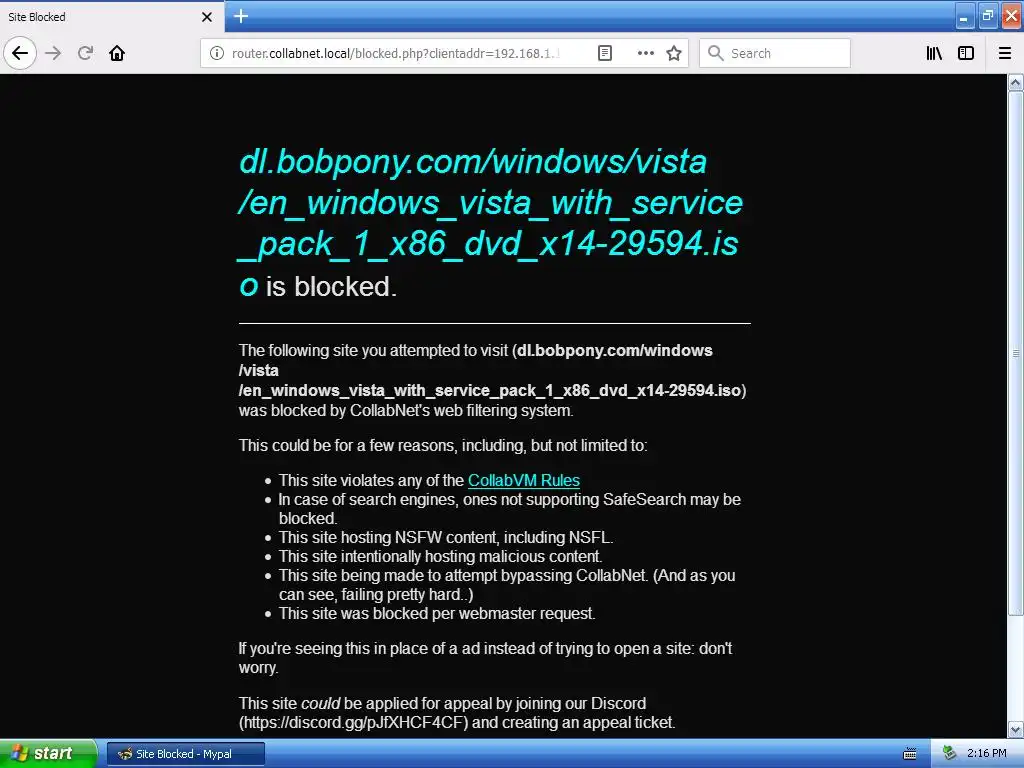Click the vertical scrollbar thumb

click(x=1016, y=353)
